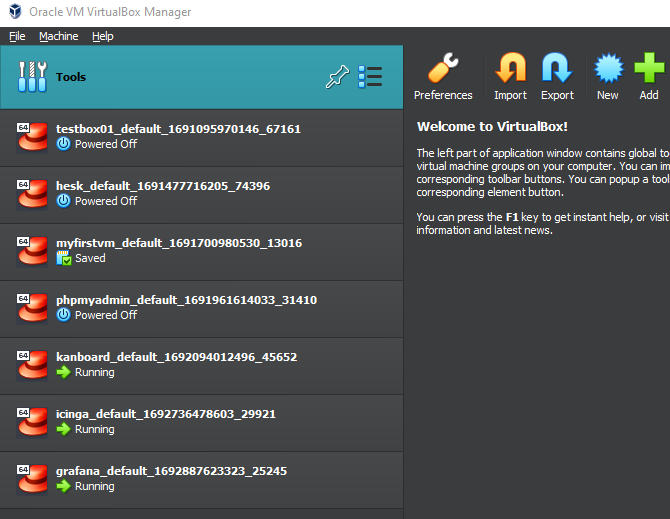Select the running kanboard_default machine

[x=176, y=357]
